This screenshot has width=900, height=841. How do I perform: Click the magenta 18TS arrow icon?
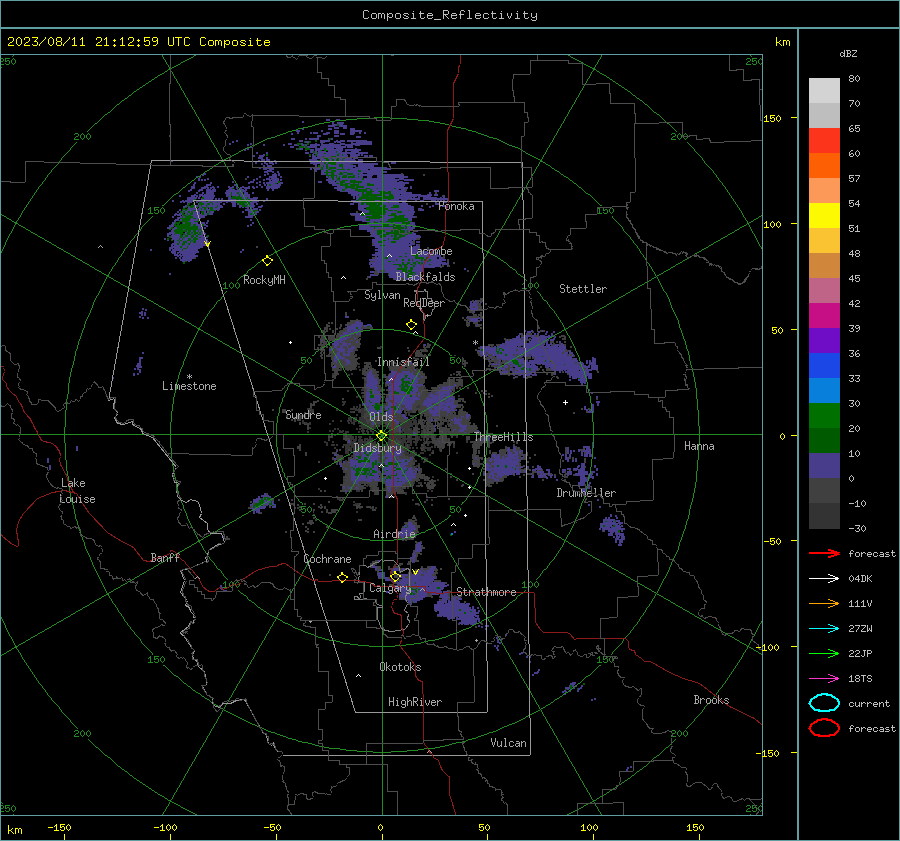click(824, 679)
